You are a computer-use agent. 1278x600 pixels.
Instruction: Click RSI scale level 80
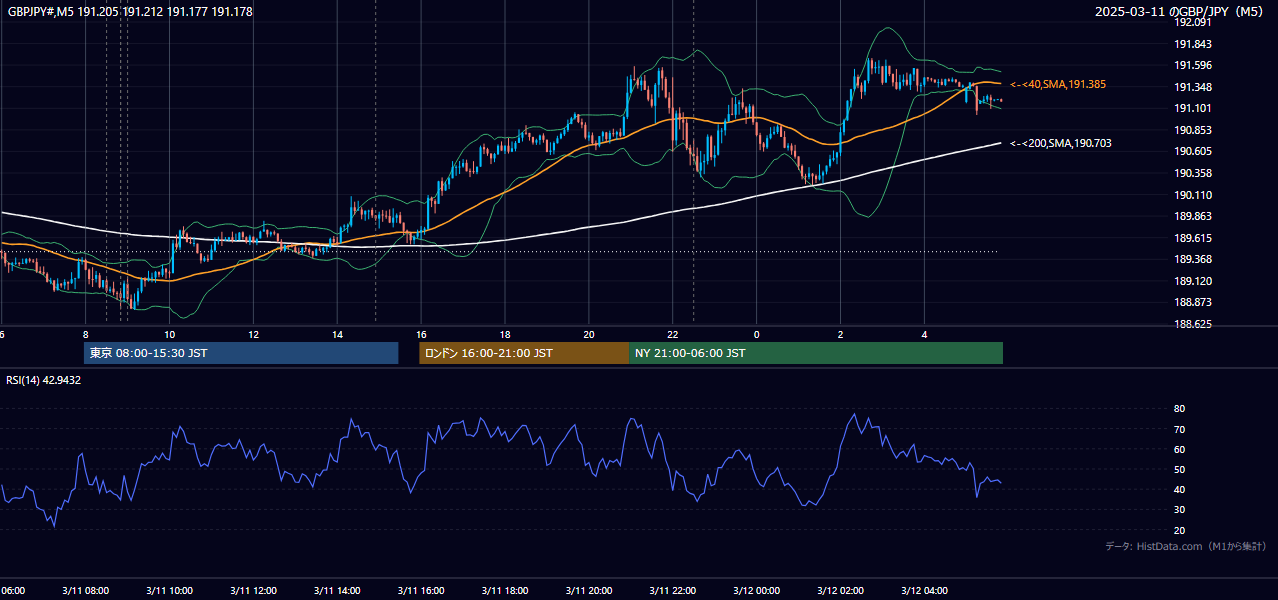[1179, 409]
